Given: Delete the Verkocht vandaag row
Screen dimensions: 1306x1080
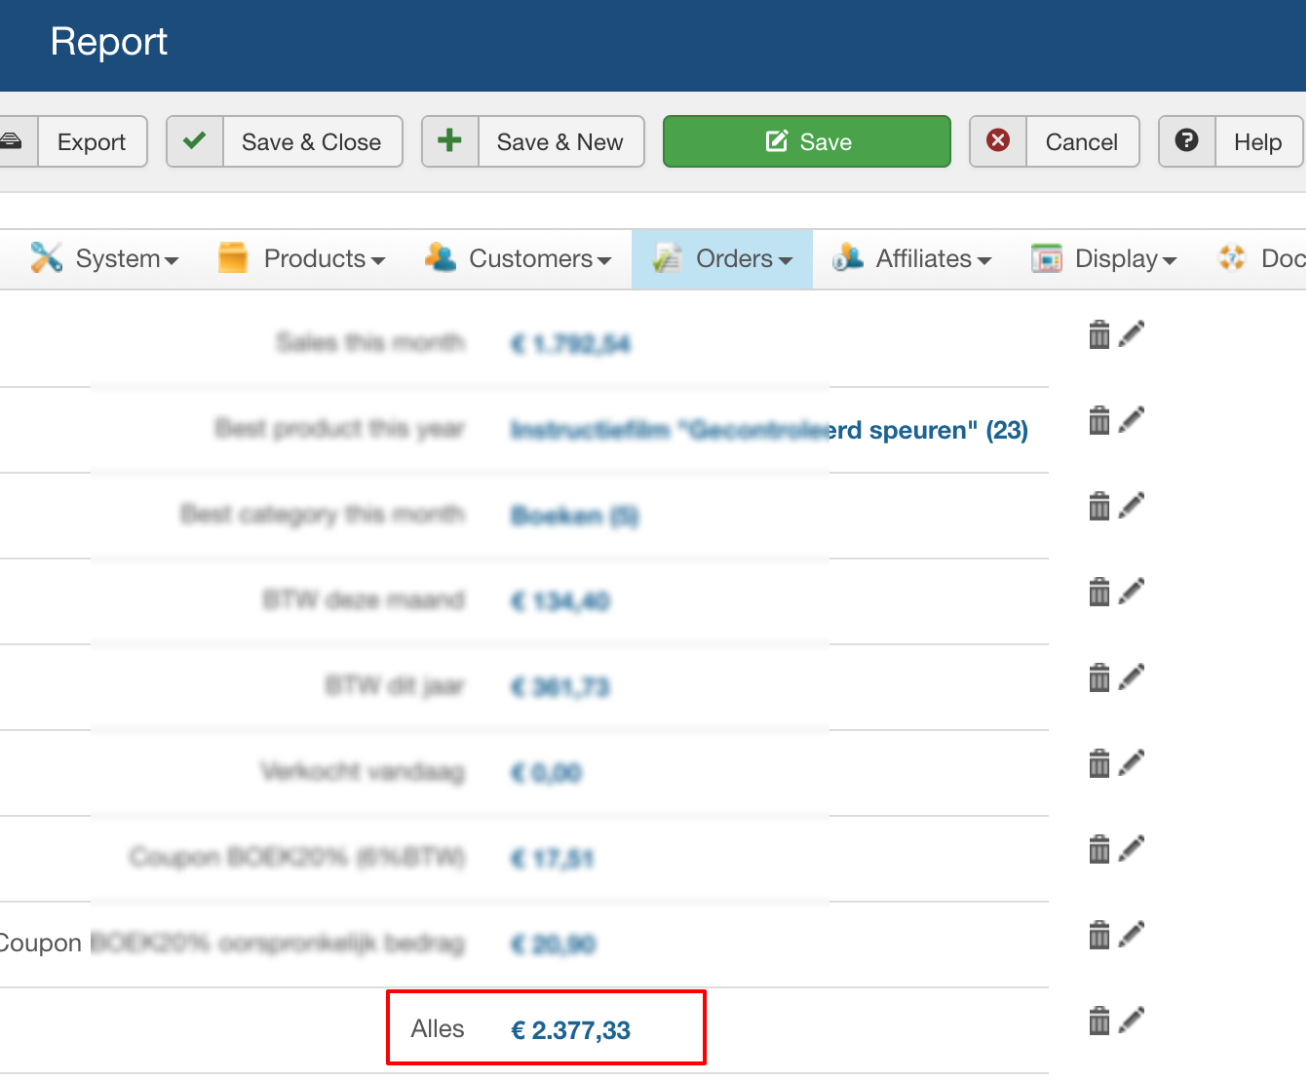Looking at the screenshot, I should [x=1099, y=764].
